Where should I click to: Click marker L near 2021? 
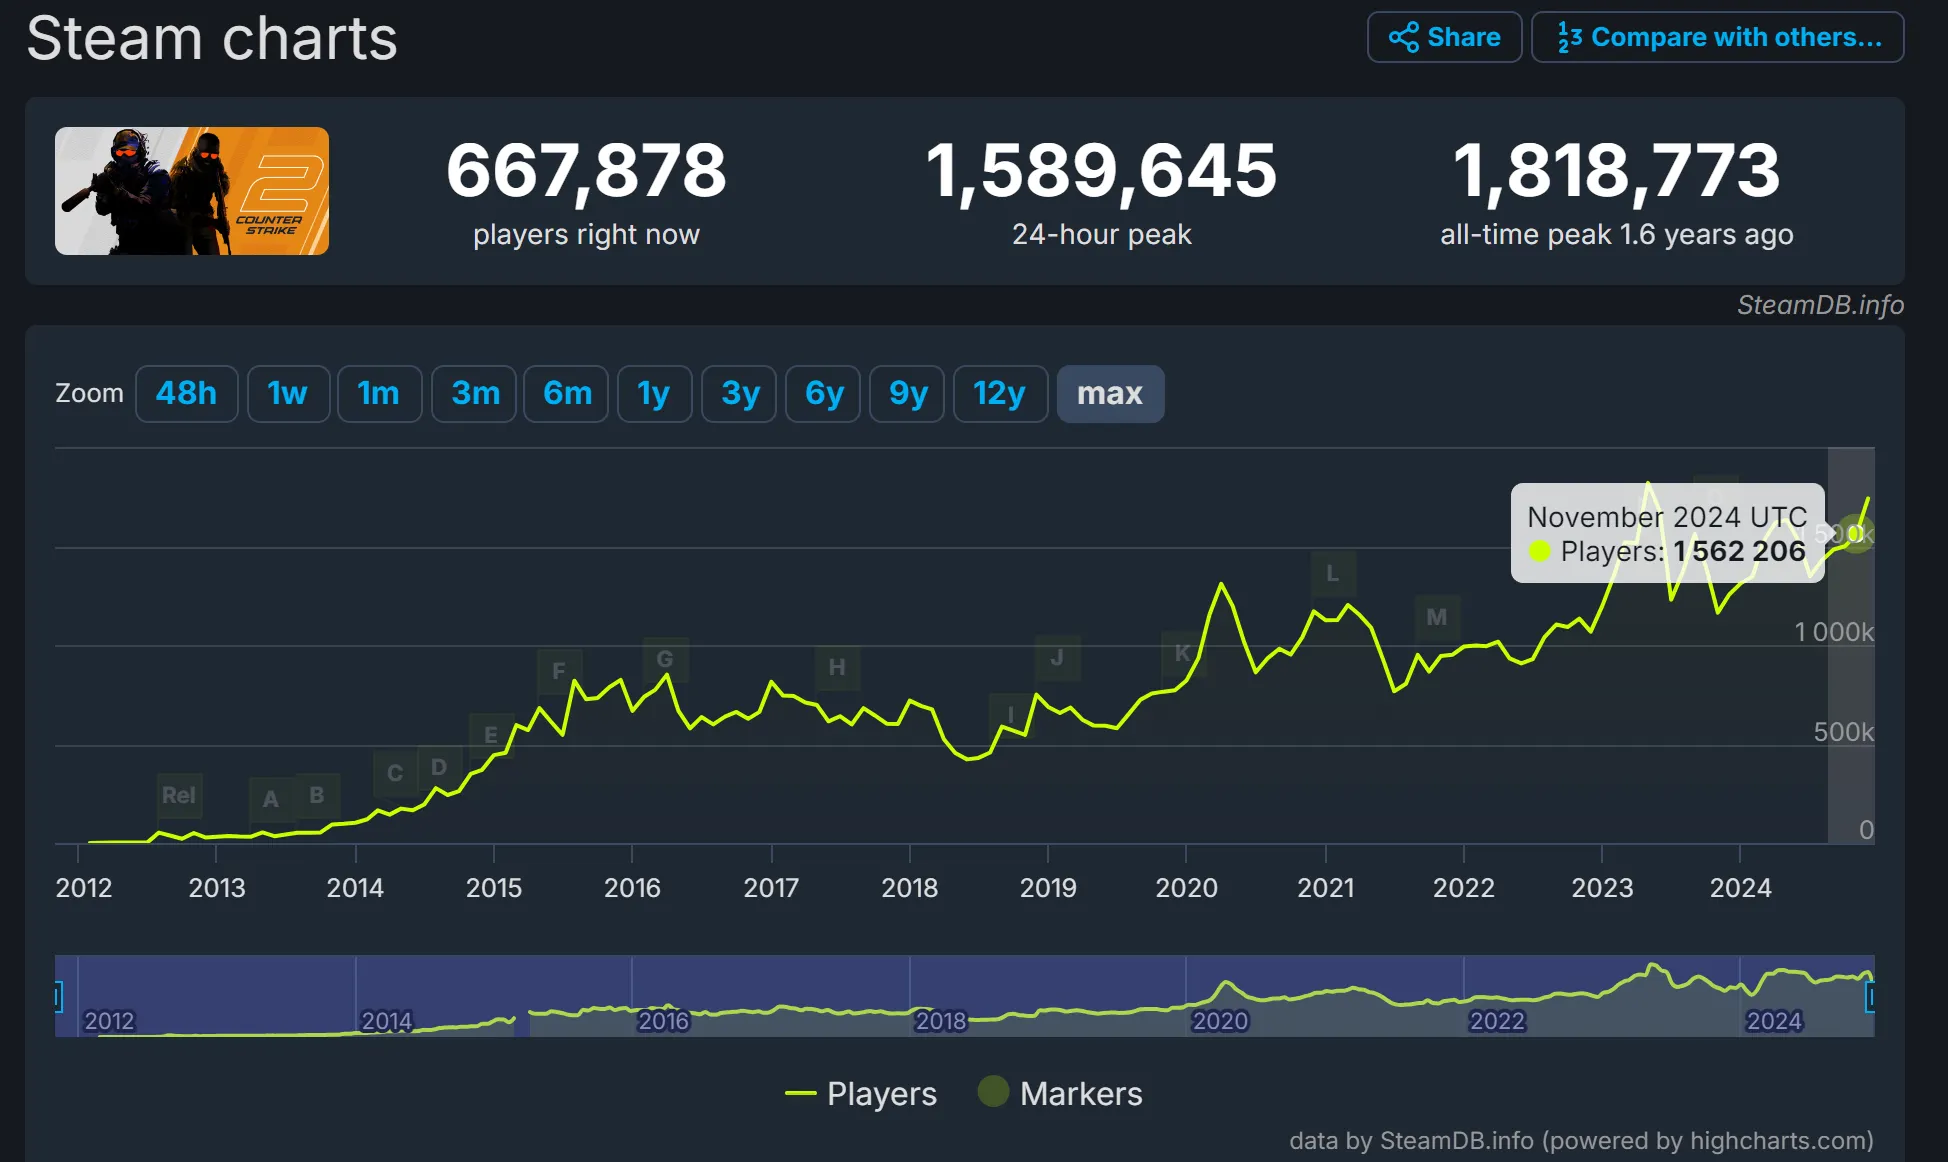pos(1332,574)
